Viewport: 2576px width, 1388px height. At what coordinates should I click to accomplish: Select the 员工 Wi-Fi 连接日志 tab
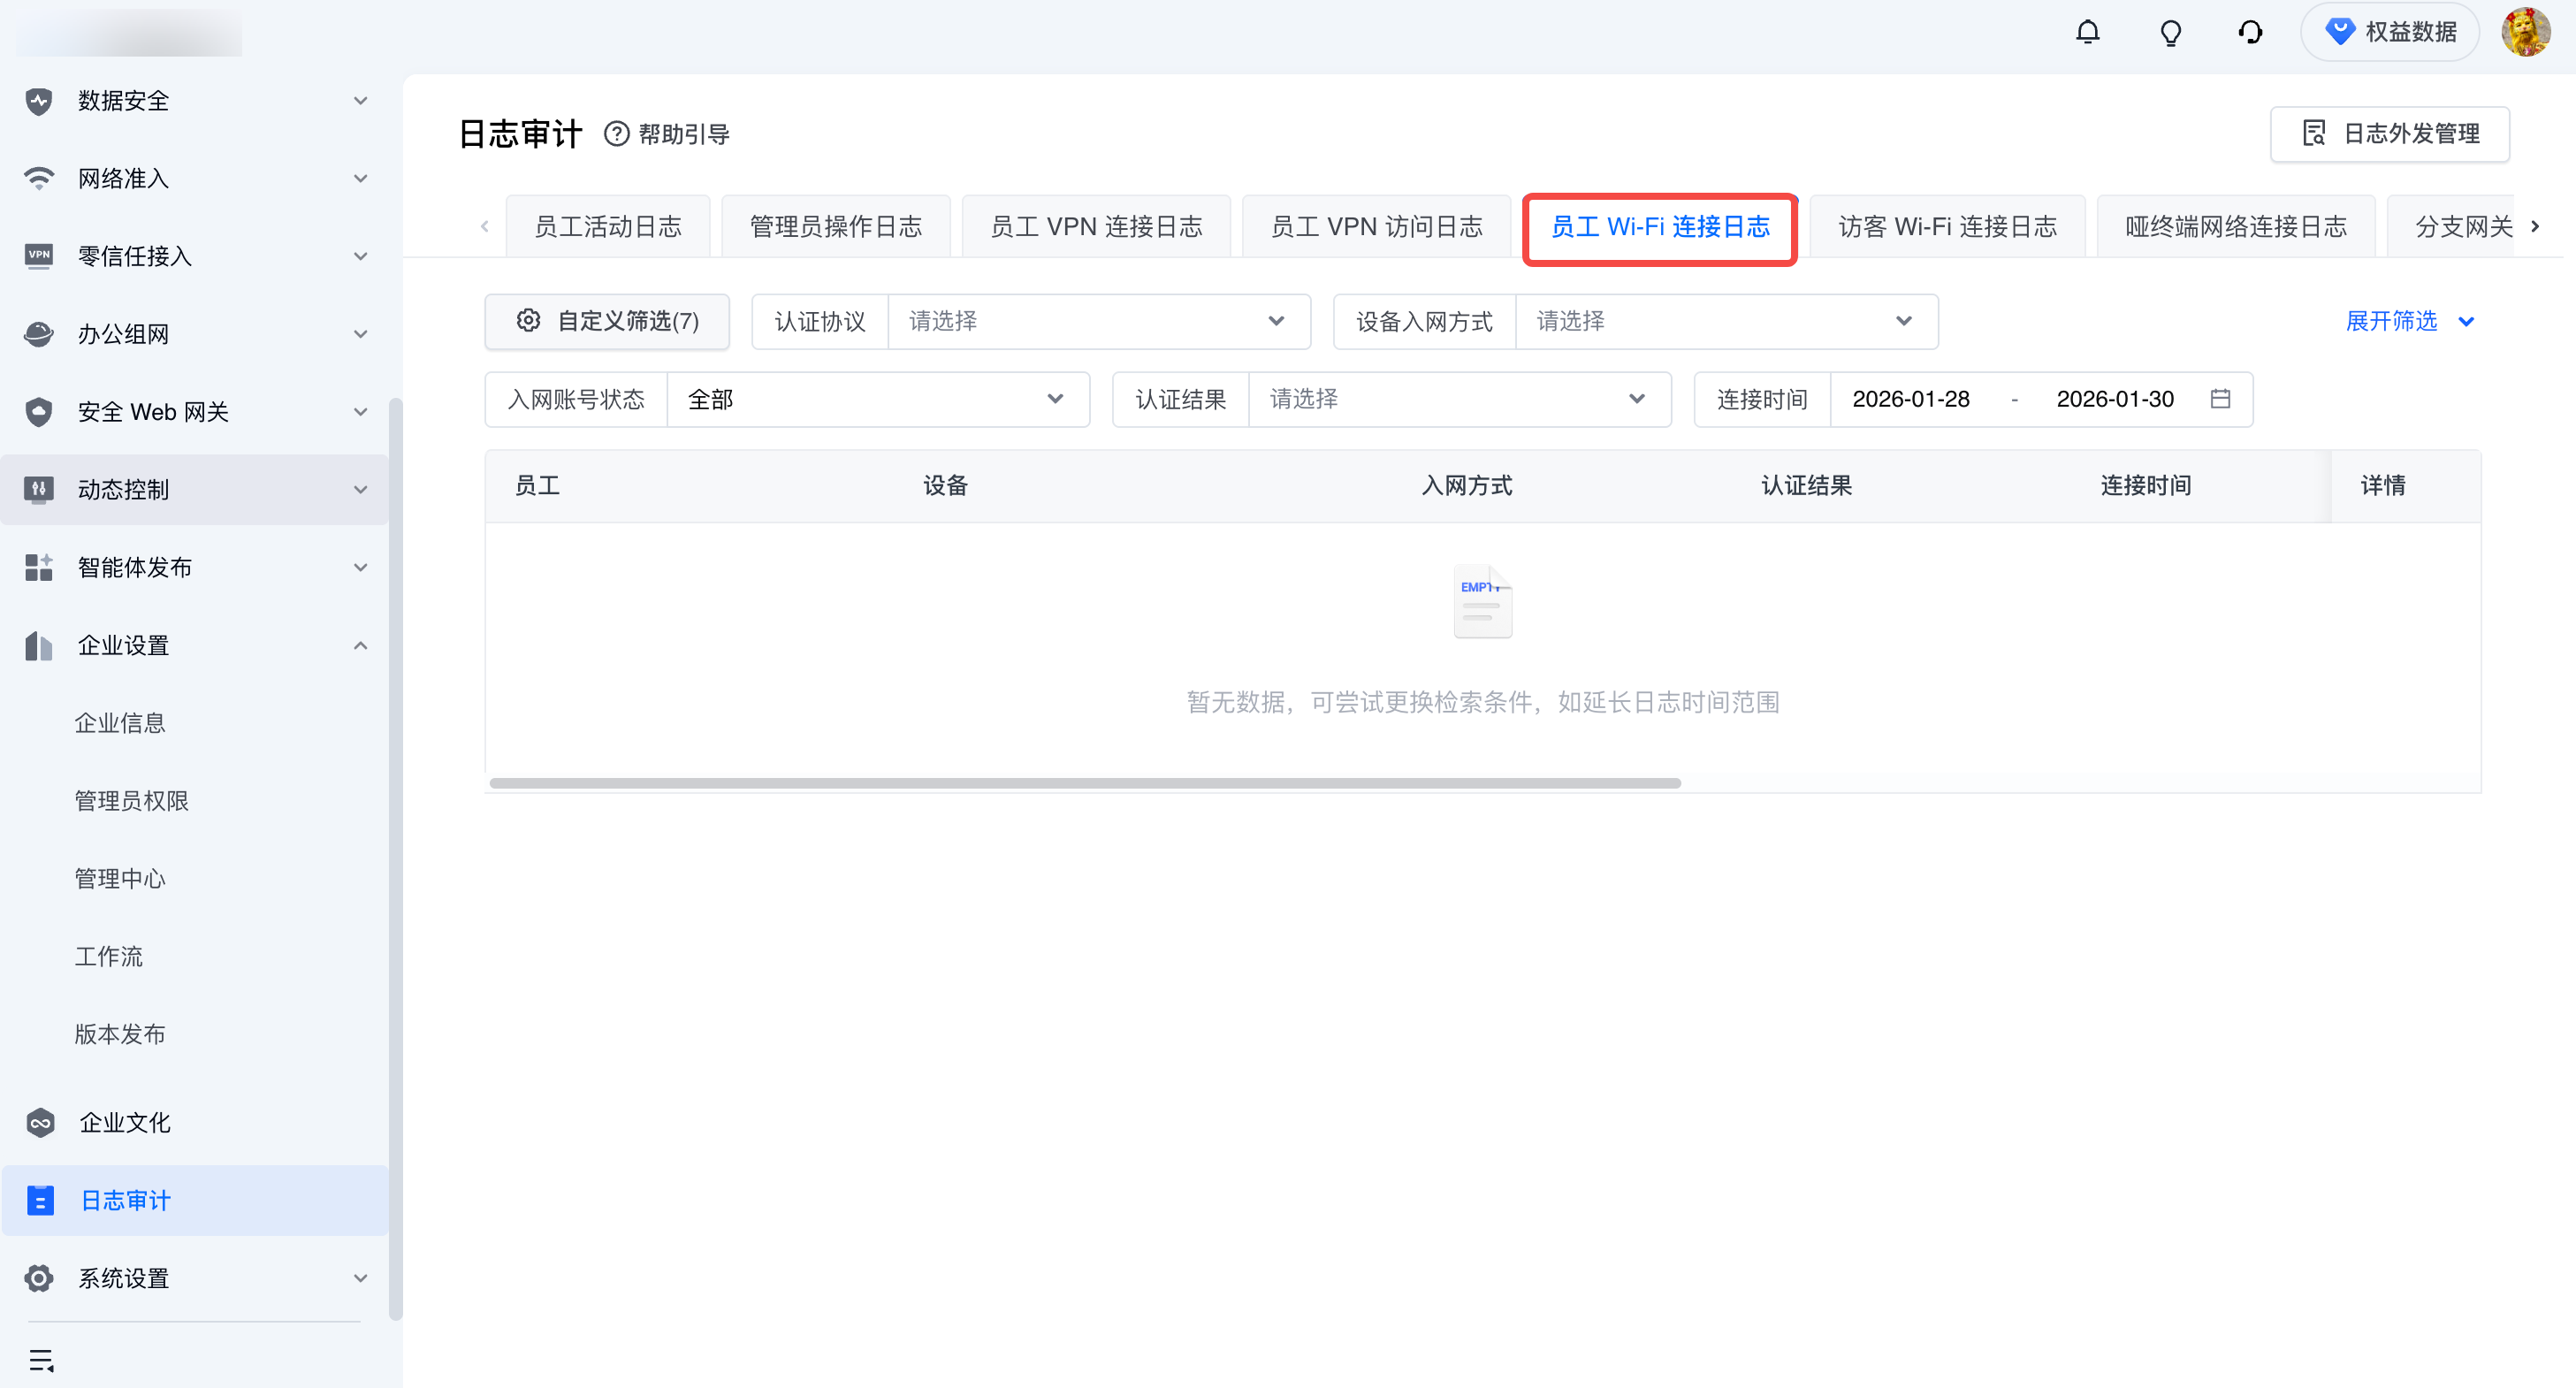[1660, 226]
